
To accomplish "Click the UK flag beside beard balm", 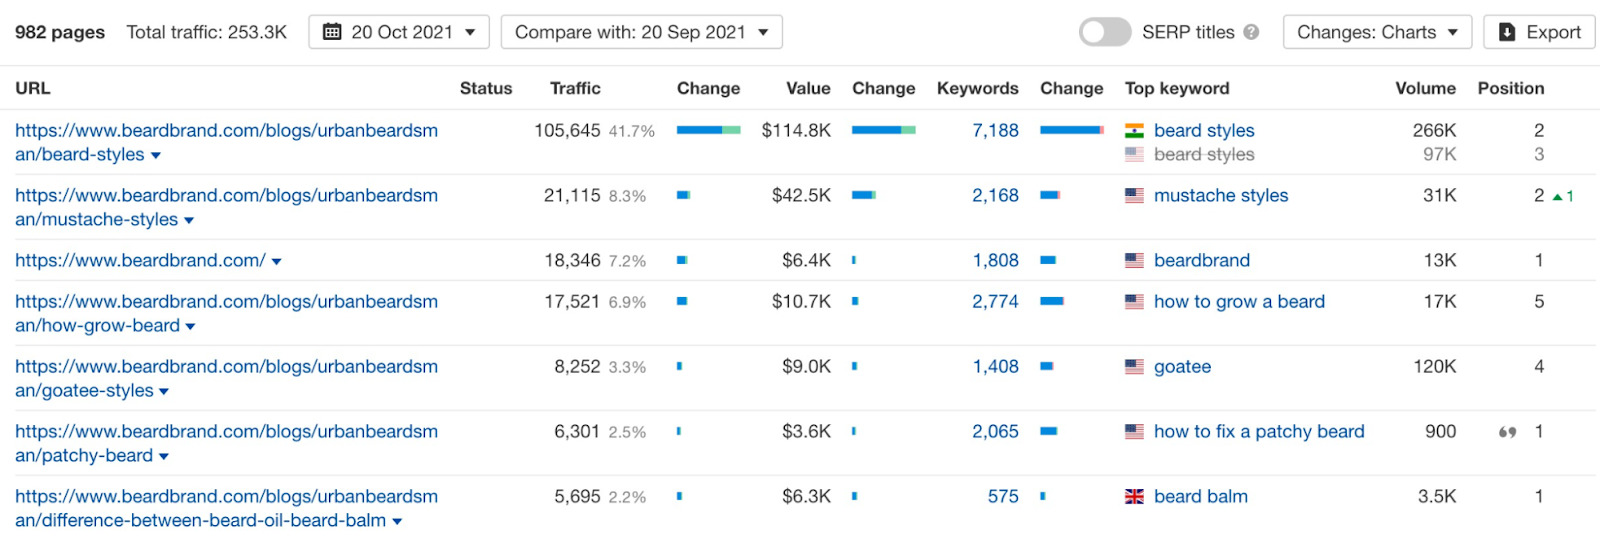I will click(x=1134, y=497).
